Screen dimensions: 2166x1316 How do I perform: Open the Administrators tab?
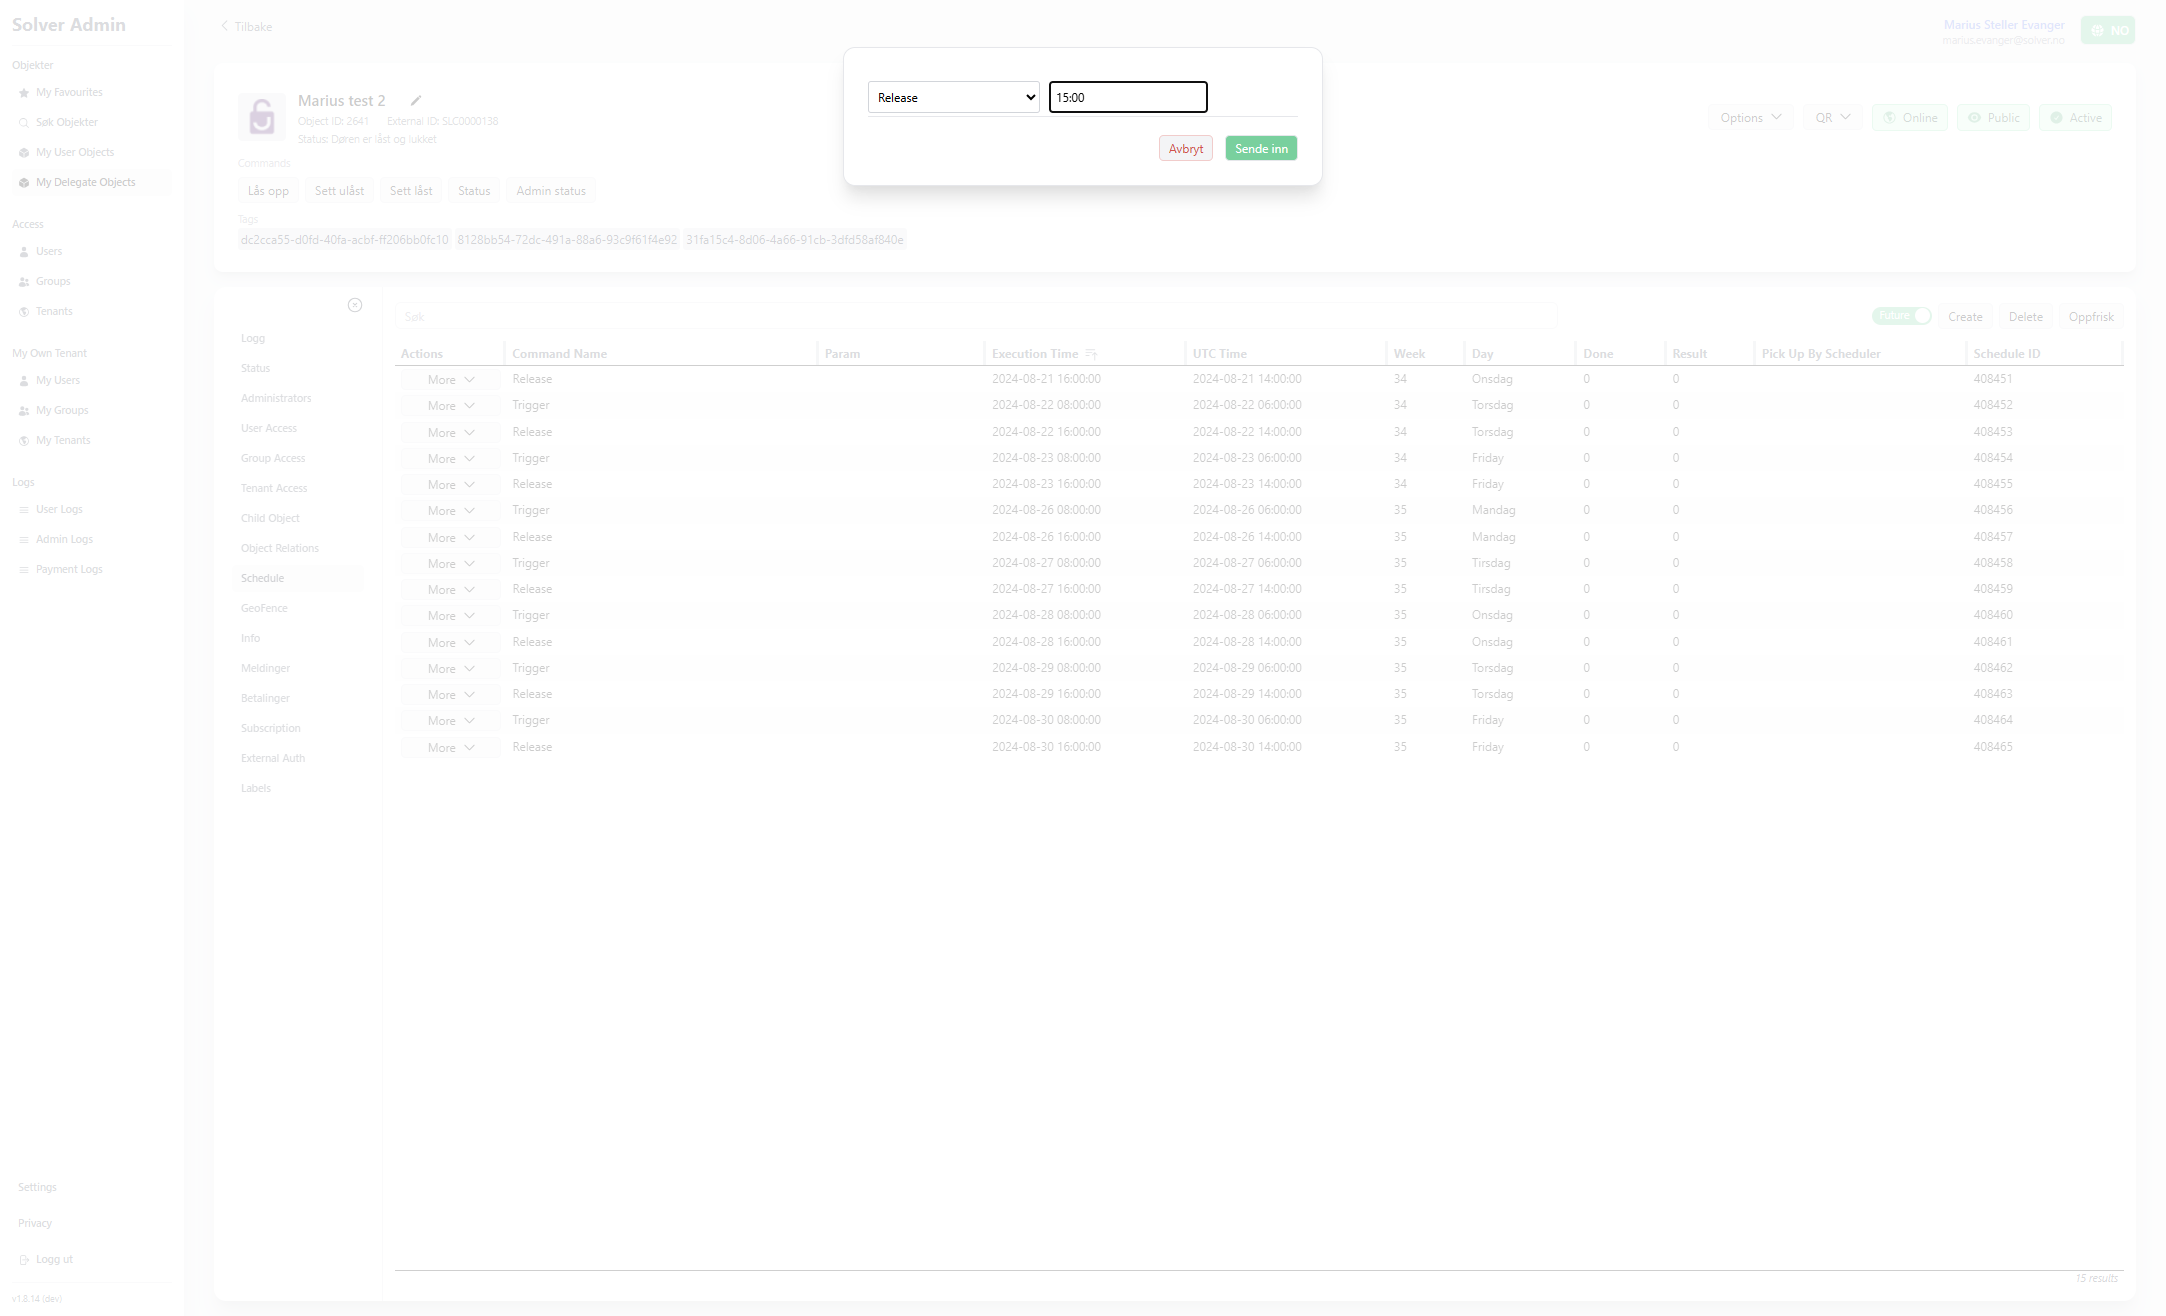pos(298,398)
